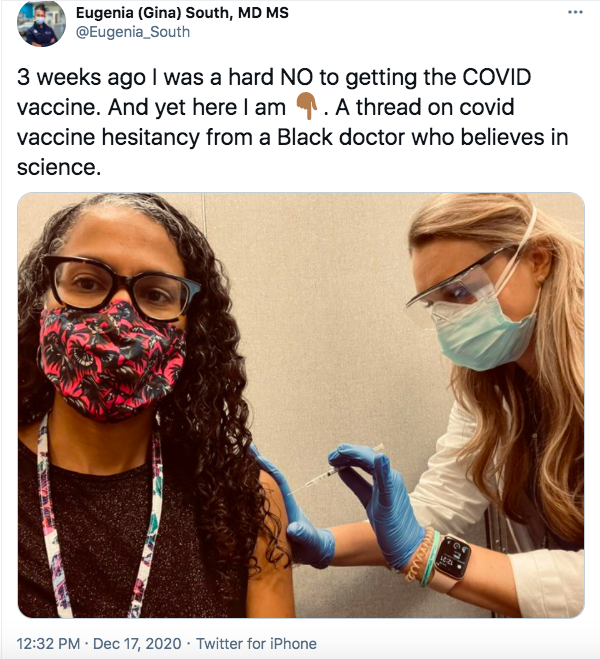Click the Twitter for iPhone source label

click(x=256, y=643)
